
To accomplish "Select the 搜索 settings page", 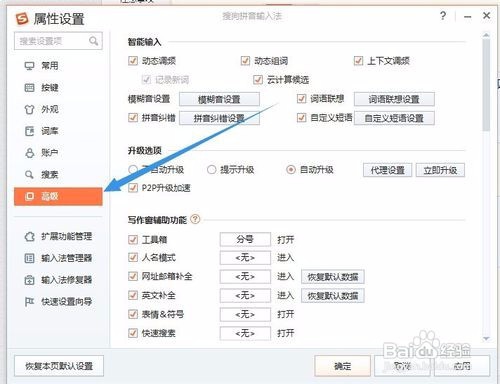I will click(58, 174).
